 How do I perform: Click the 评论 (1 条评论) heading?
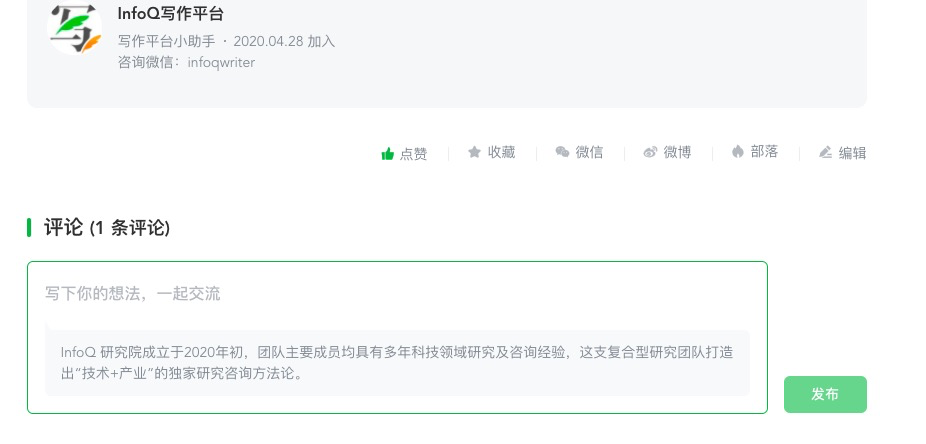pyautogui.click(x=107, y=228)
